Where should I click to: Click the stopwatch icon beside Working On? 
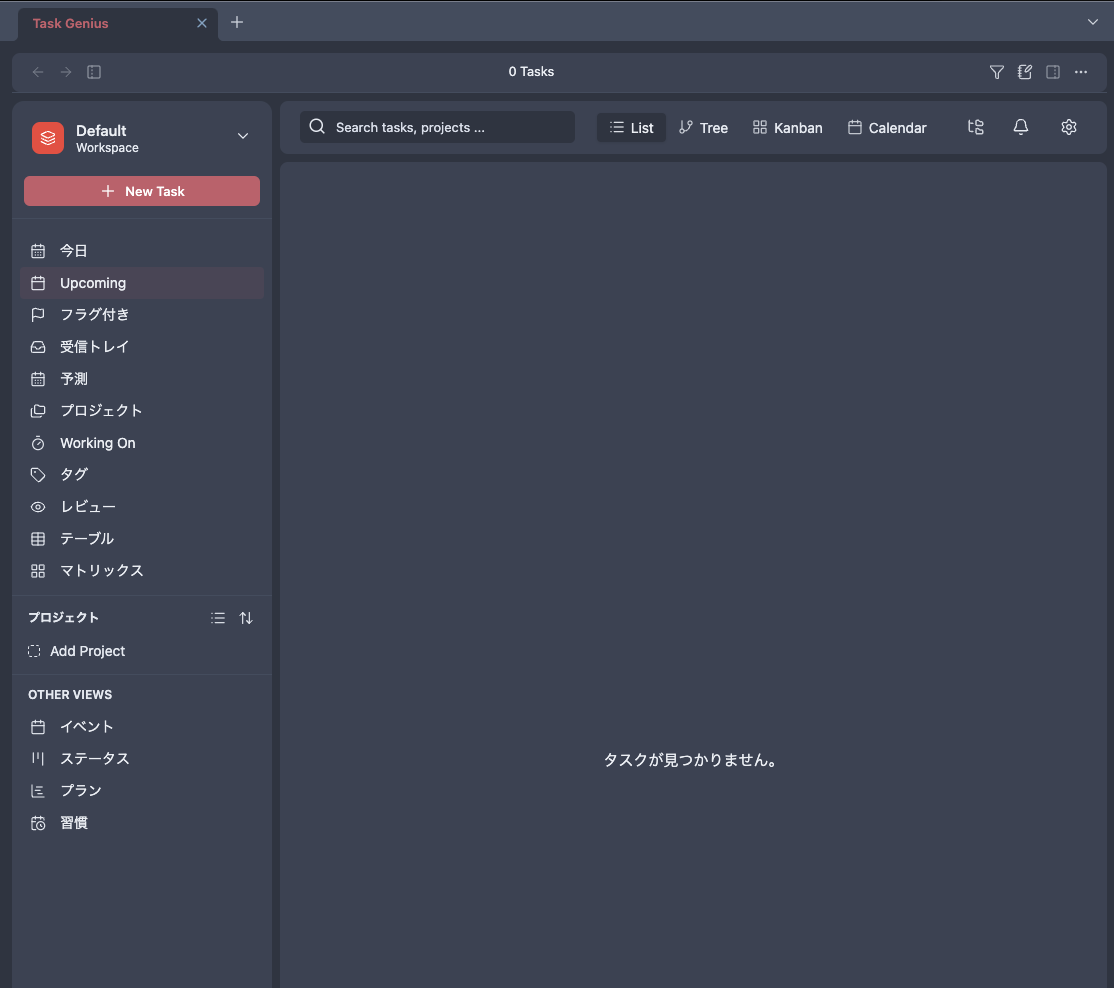point(38,443)
